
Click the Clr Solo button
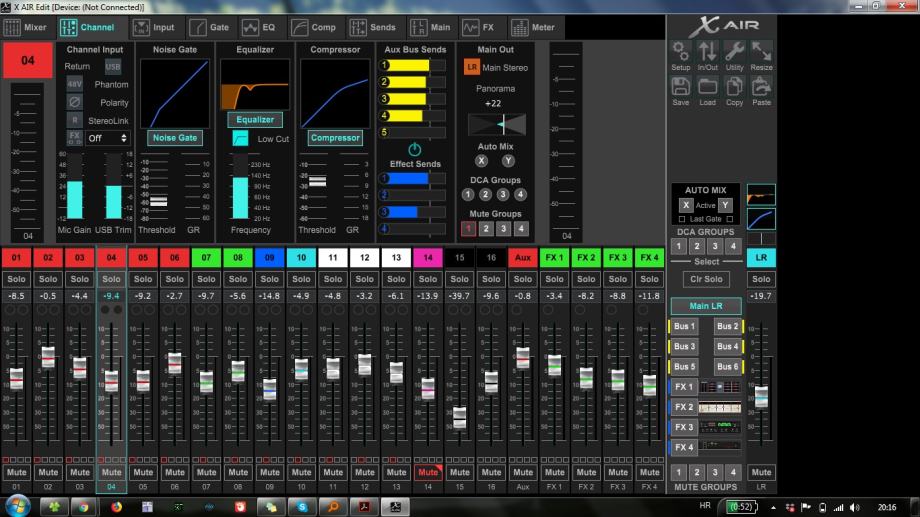[x=706, y=279]
